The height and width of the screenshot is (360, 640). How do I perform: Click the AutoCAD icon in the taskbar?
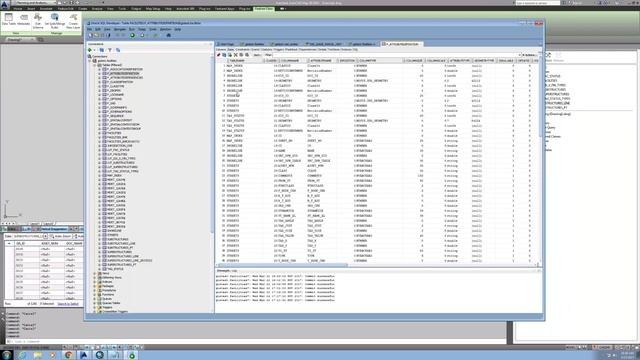tap(84, 355)
